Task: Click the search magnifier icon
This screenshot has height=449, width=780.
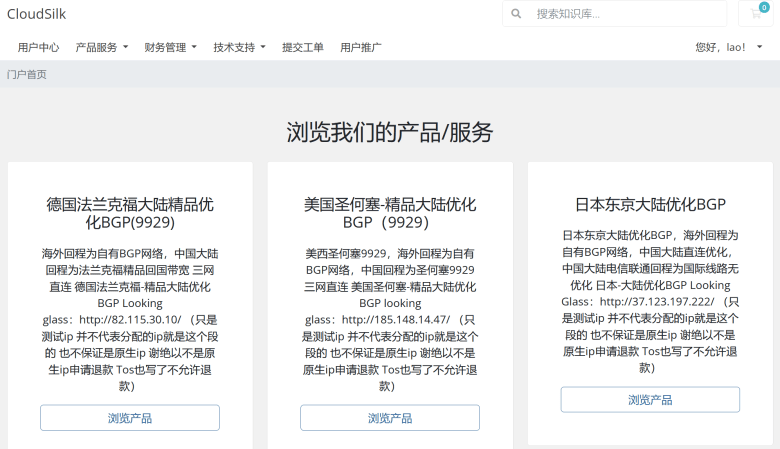Action: pos(516,14)
